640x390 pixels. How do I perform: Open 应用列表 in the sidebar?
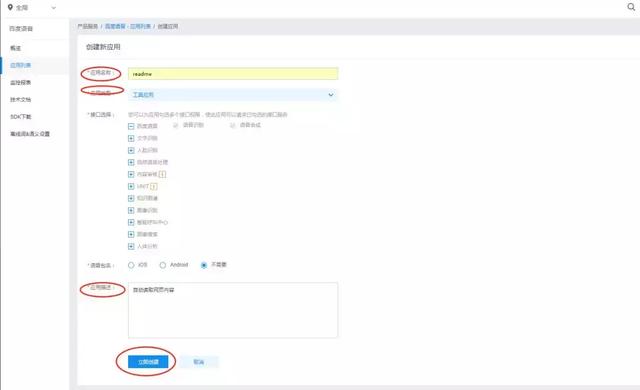click(20, 65)
